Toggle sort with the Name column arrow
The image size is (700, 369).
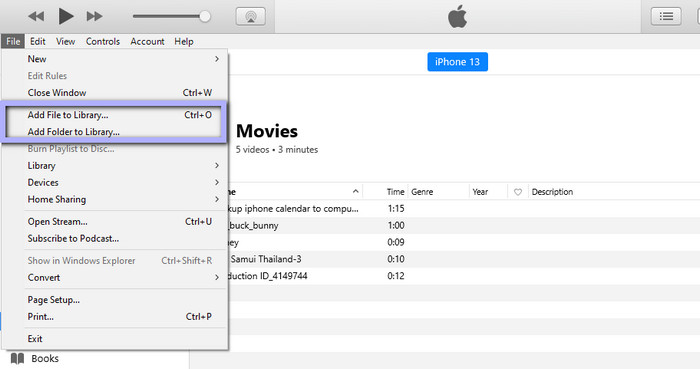[355, 191]
